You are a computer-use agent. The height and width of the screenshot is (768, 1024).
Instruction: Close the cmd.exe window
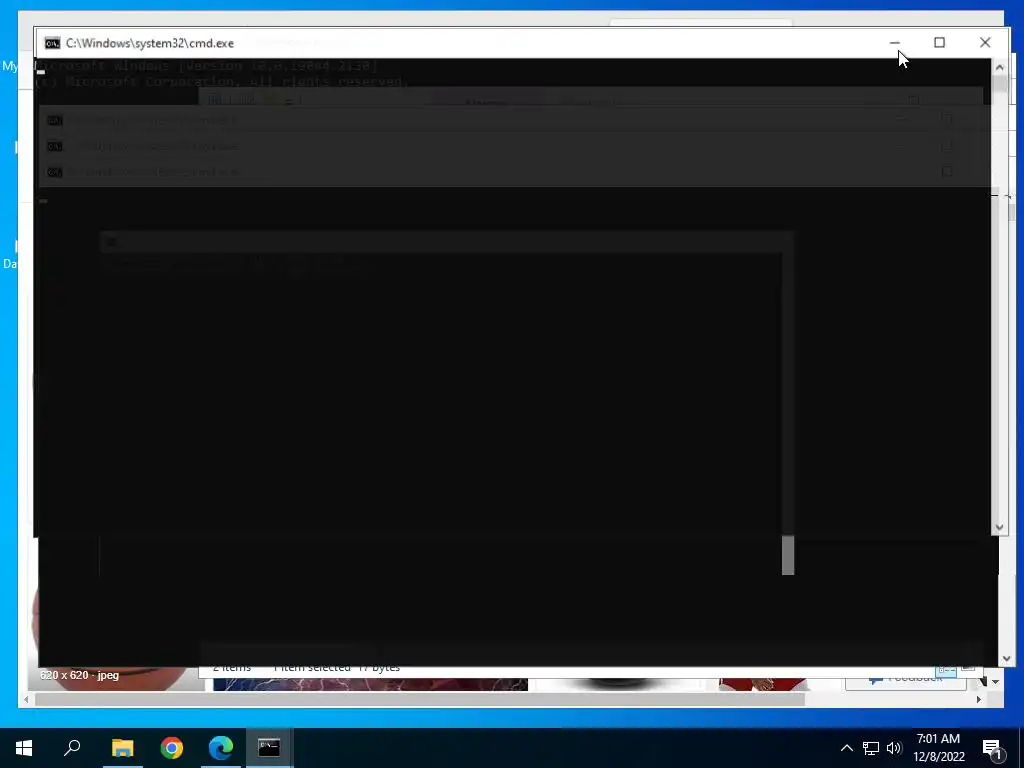[985, 43]
